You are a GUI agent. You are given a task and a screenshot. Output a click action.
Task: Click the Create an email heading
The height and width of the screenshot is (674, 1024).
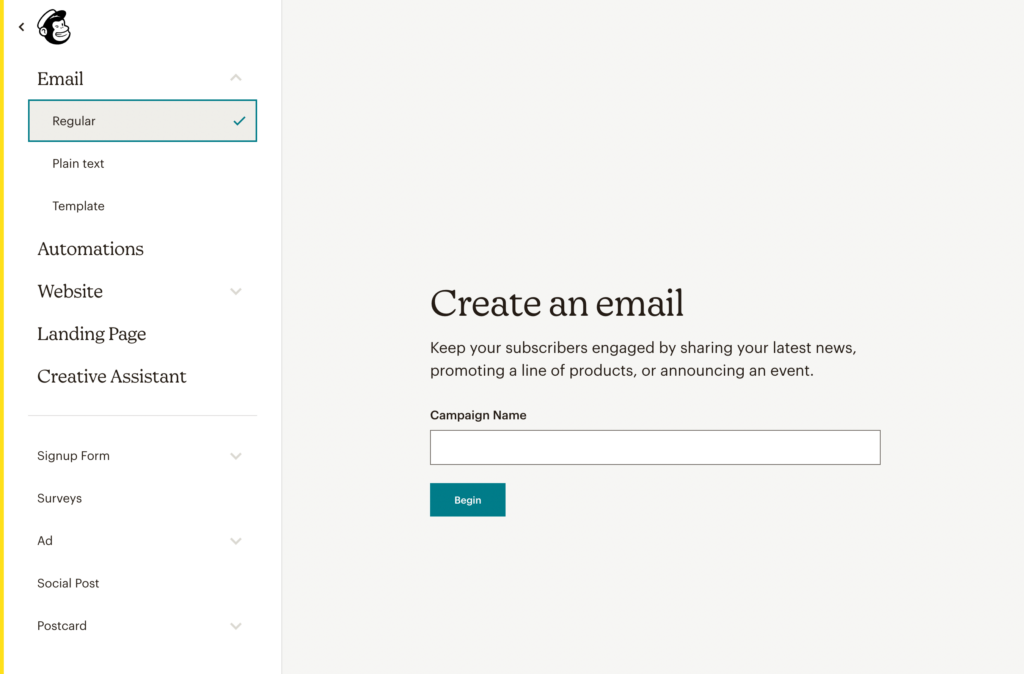[x=557, y=303]
